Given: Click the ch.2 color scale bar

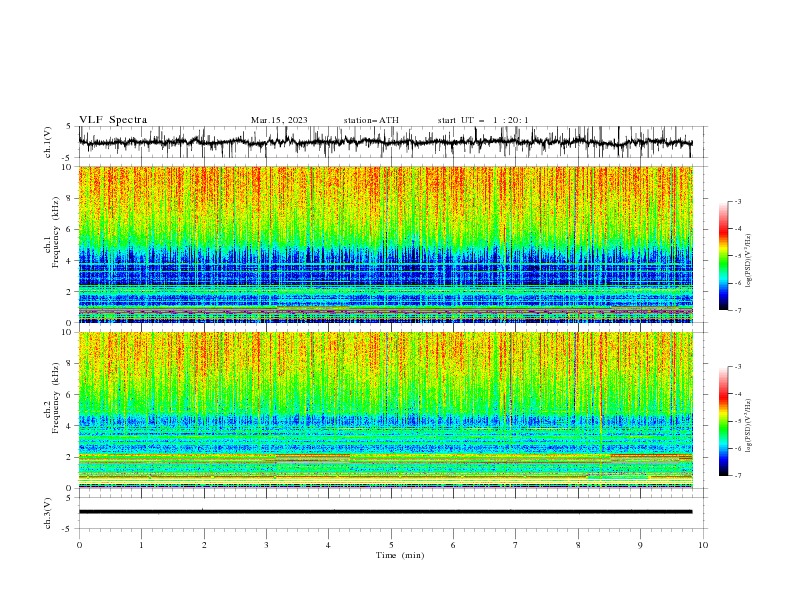Looking at the screenshot, I should point(723,421).
